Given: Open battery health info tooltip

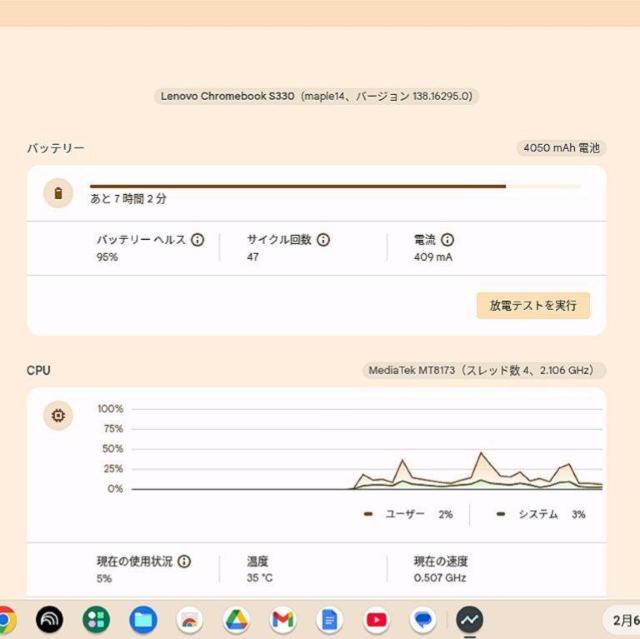Looking at the screenshot, I should click(x=198, y=240).
